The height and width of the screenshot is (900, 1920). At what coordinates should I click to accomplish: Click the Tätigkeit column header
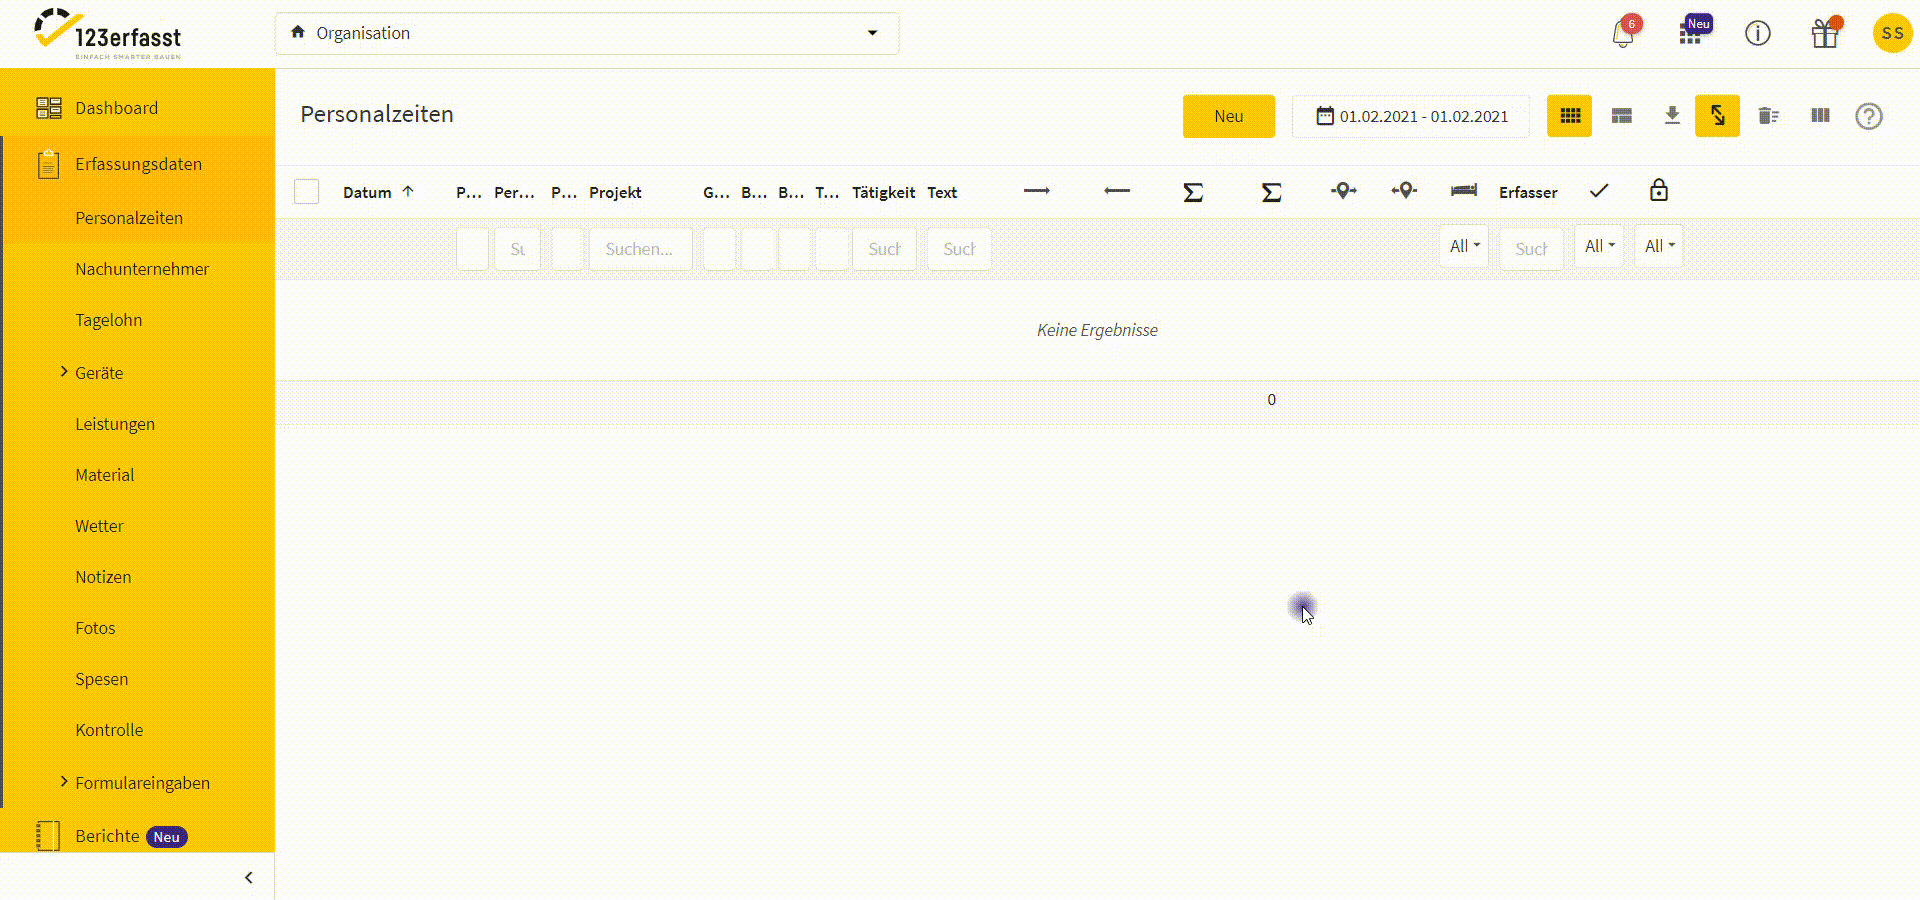coord(883,192)
